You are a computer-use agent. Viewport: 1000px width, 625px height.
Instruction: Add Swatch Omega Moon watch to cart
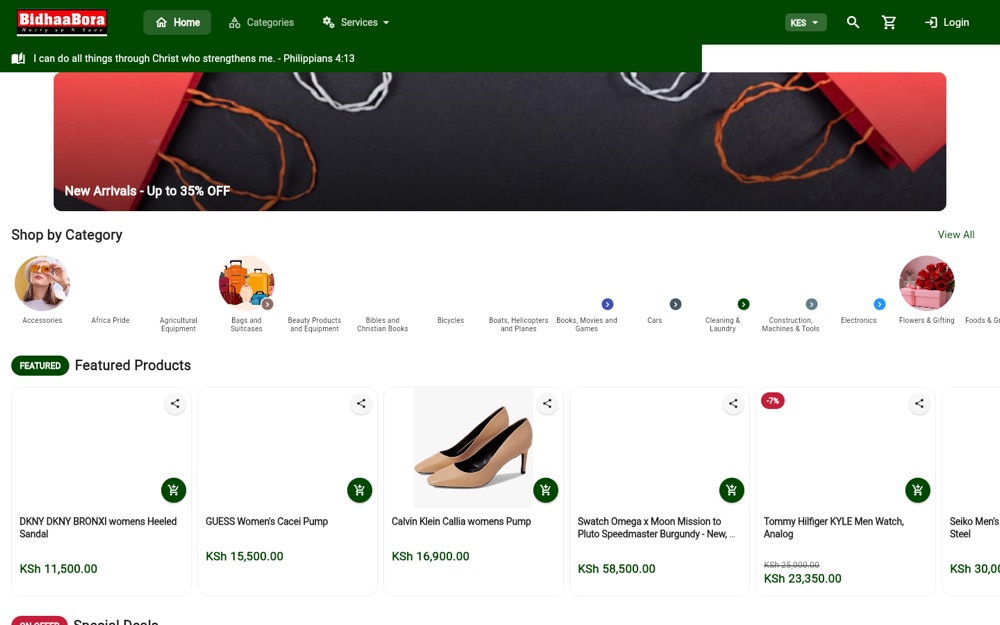tap(732, 490)
